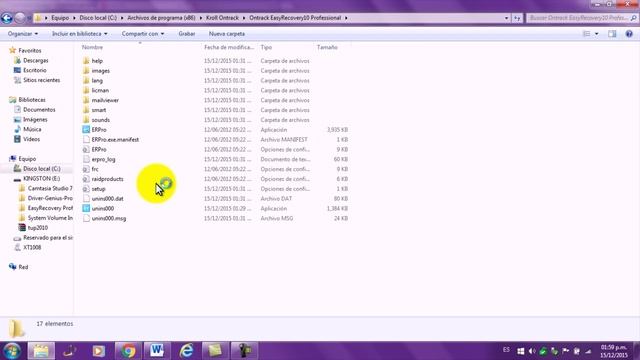Open Favoritos in the navigation pane
Screen dimensions: 640x360
coord(30,51)
